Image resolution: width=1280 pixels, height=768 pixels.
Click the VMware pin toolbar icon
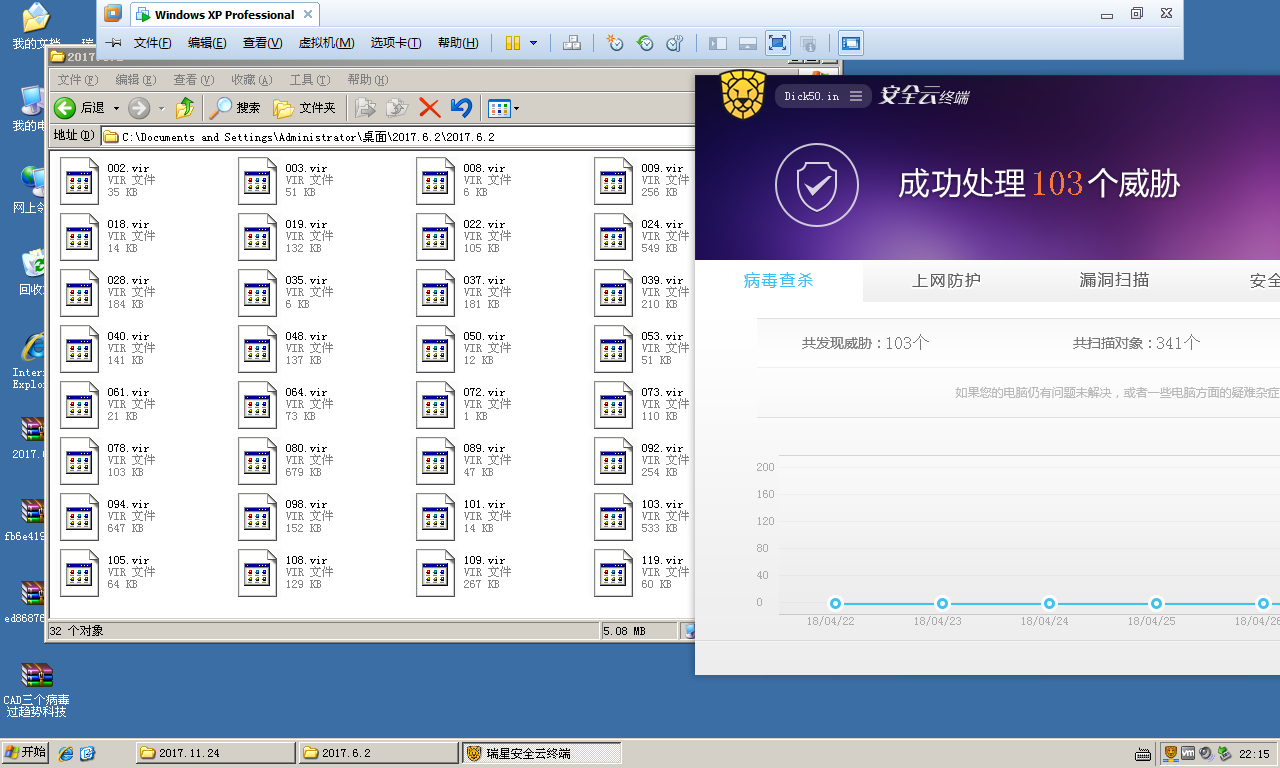coord(114,43)
